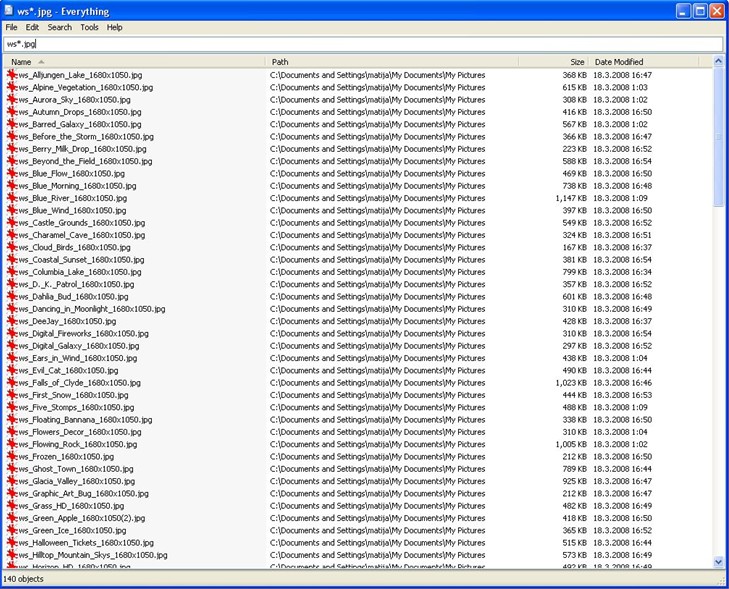
Task: Click the Everything app icon in title bar
Action: tap(8, 10)
